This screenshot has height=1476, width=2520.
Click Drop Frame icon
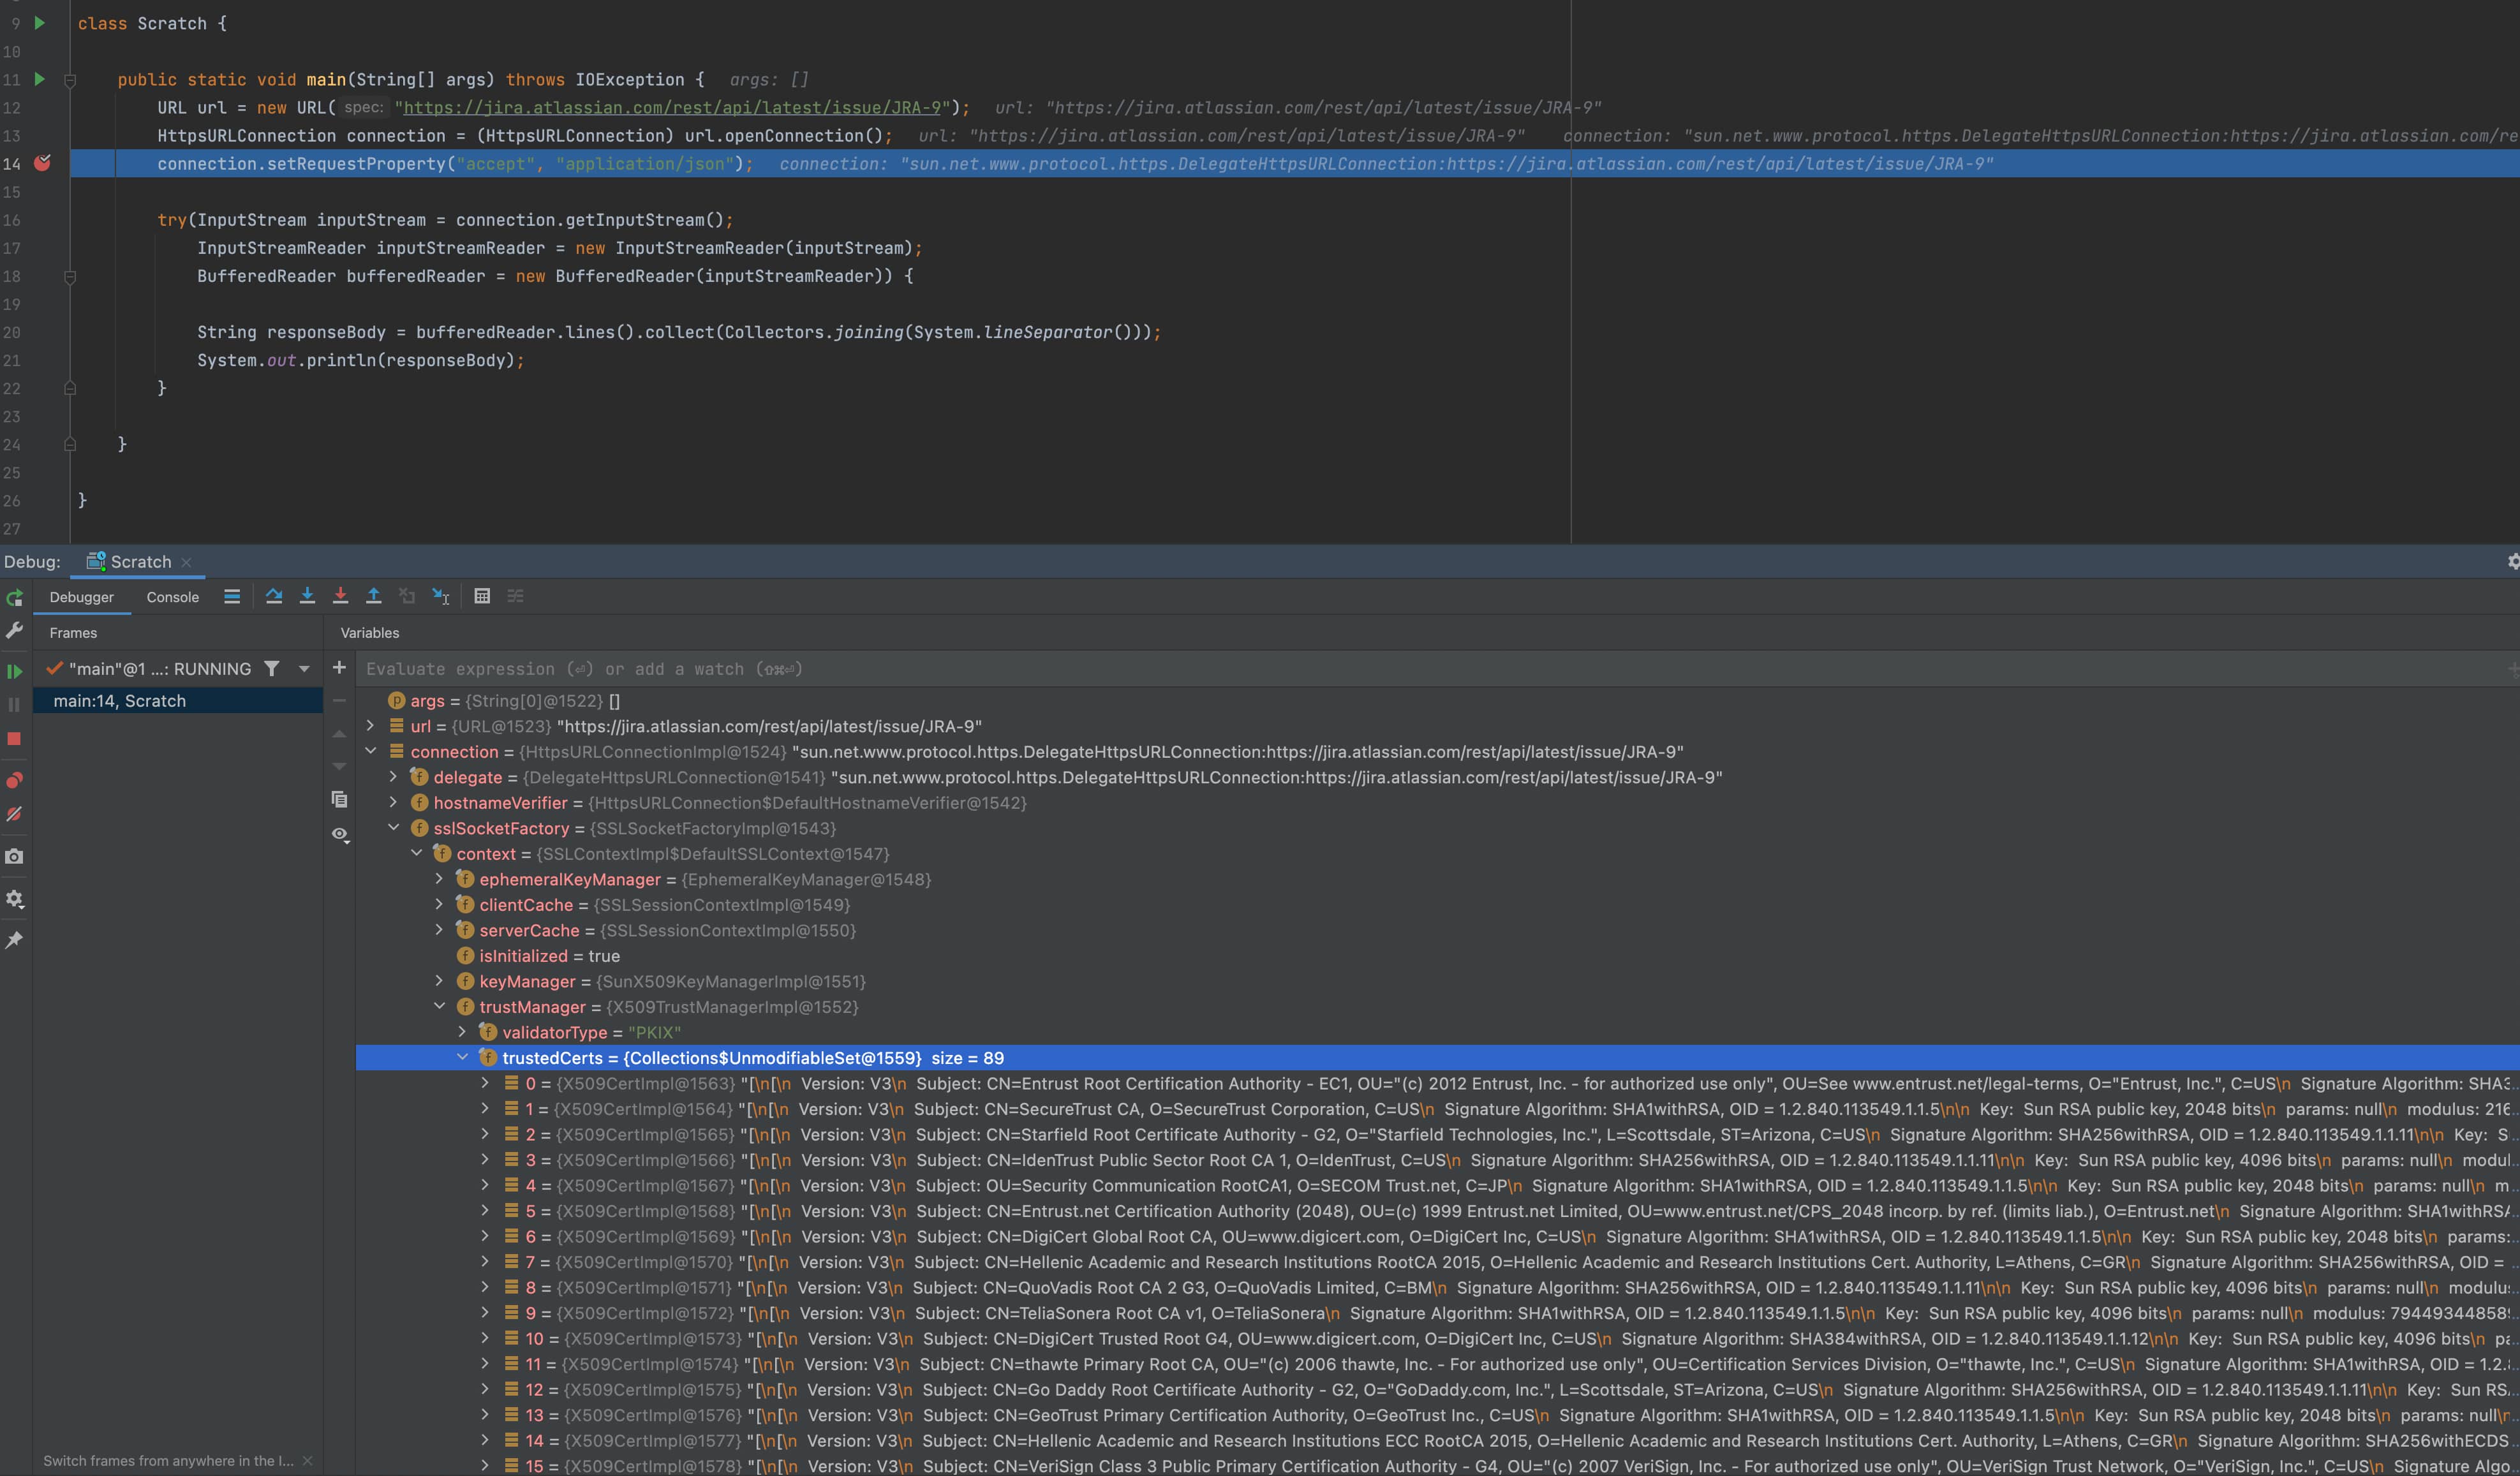[x=407, y=596]
